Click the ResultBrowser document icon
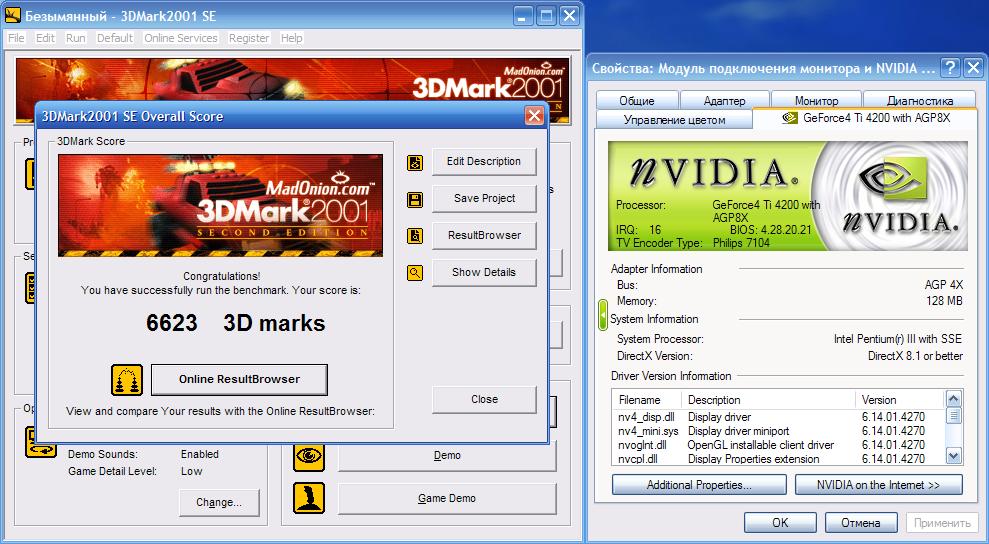989x544 pixels. click(x=415, y=236)
